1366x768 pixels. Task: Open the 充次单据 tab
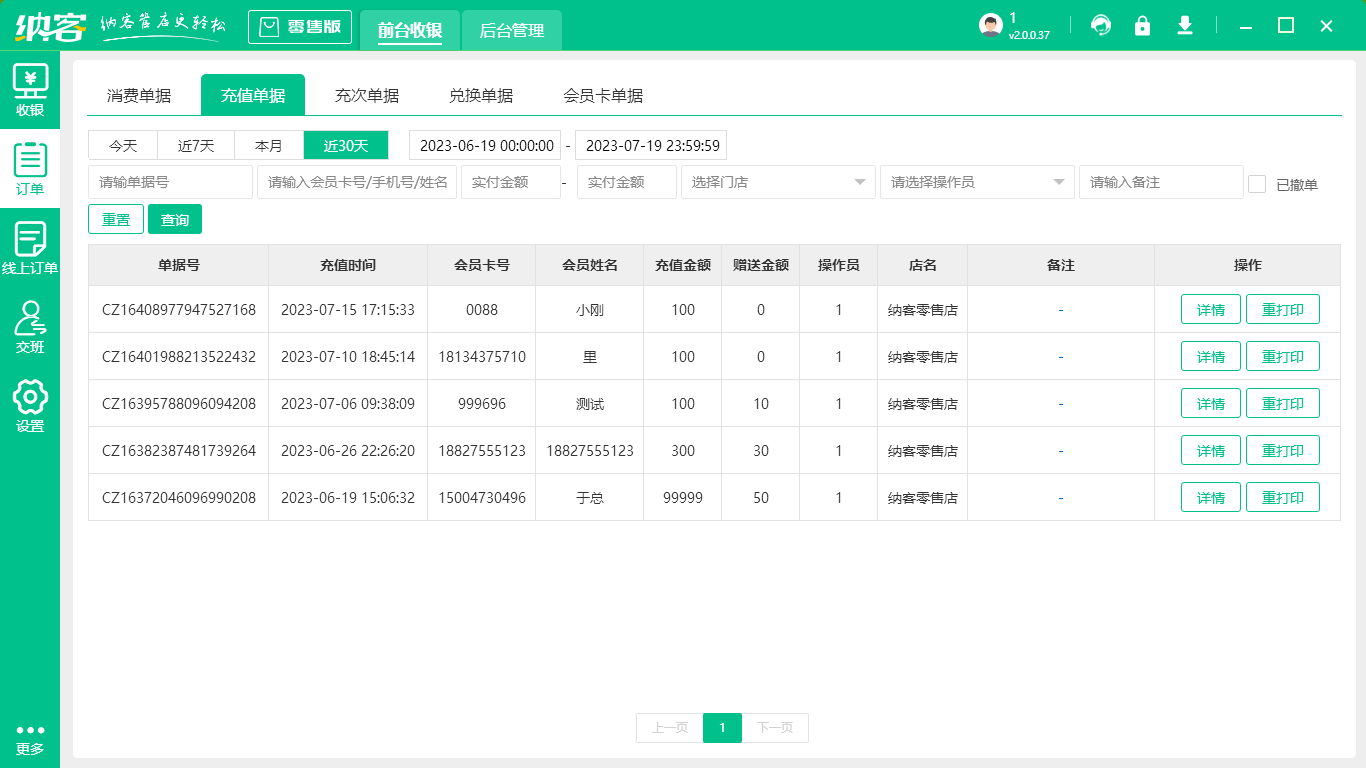(367, 96)
